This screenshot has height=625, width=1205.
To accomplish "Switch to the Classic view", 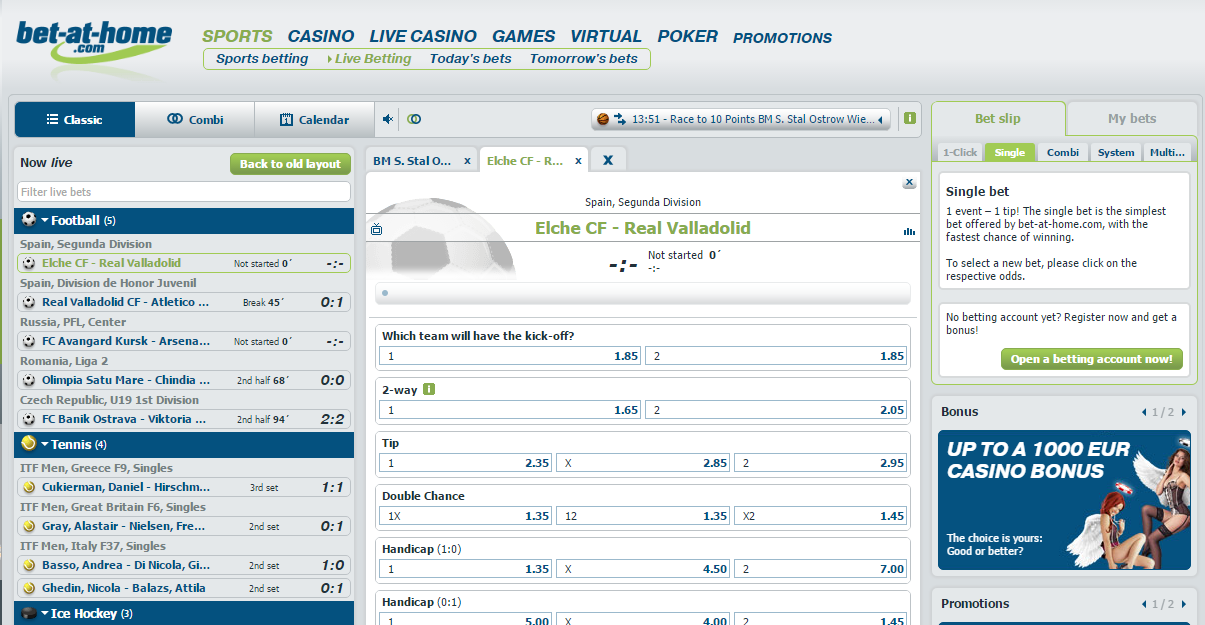I will 75,119.
